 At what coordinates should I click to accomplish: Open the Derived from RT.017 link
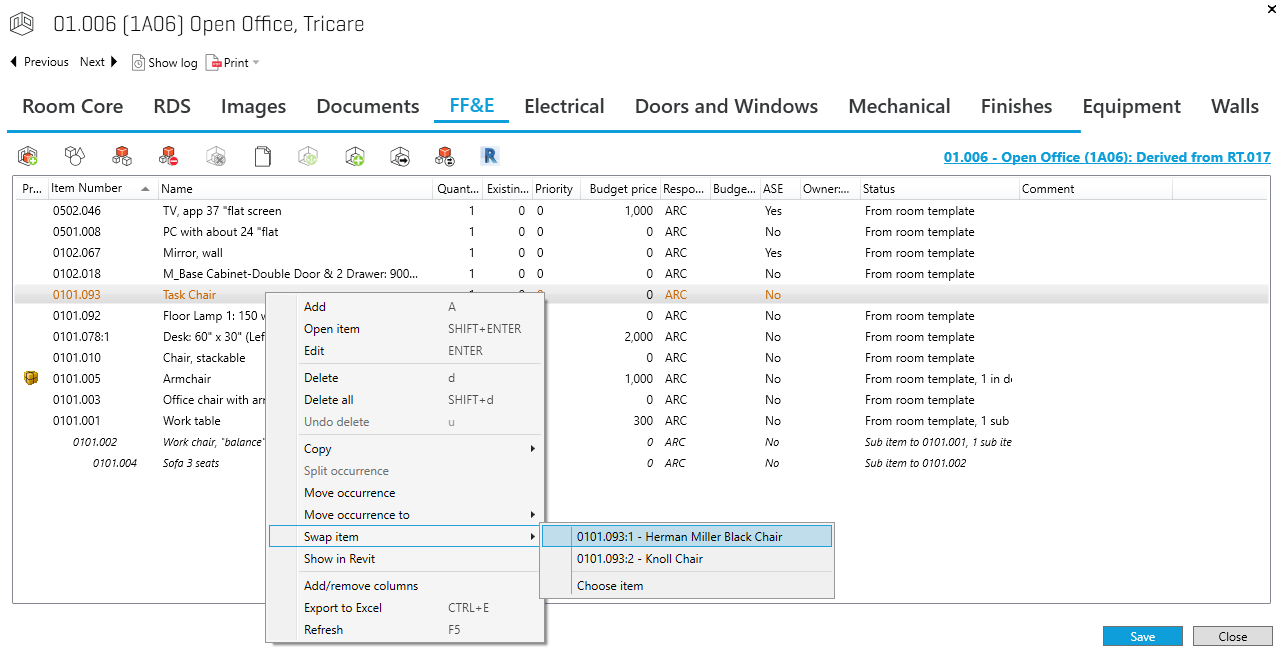[x=1107, y=157]
